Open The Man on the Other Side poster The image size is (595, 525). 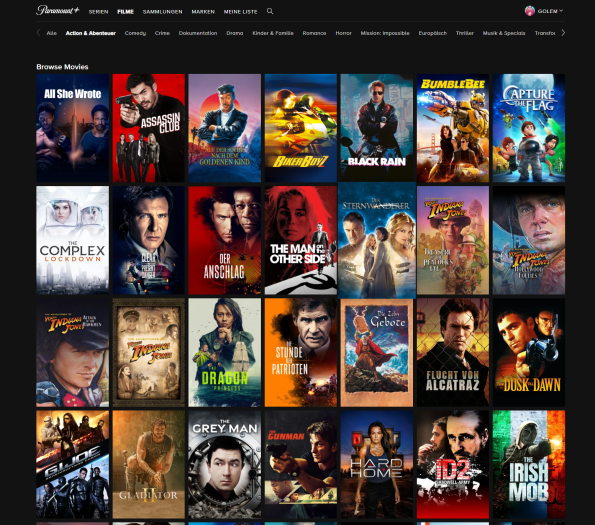(x=301, y=240)
